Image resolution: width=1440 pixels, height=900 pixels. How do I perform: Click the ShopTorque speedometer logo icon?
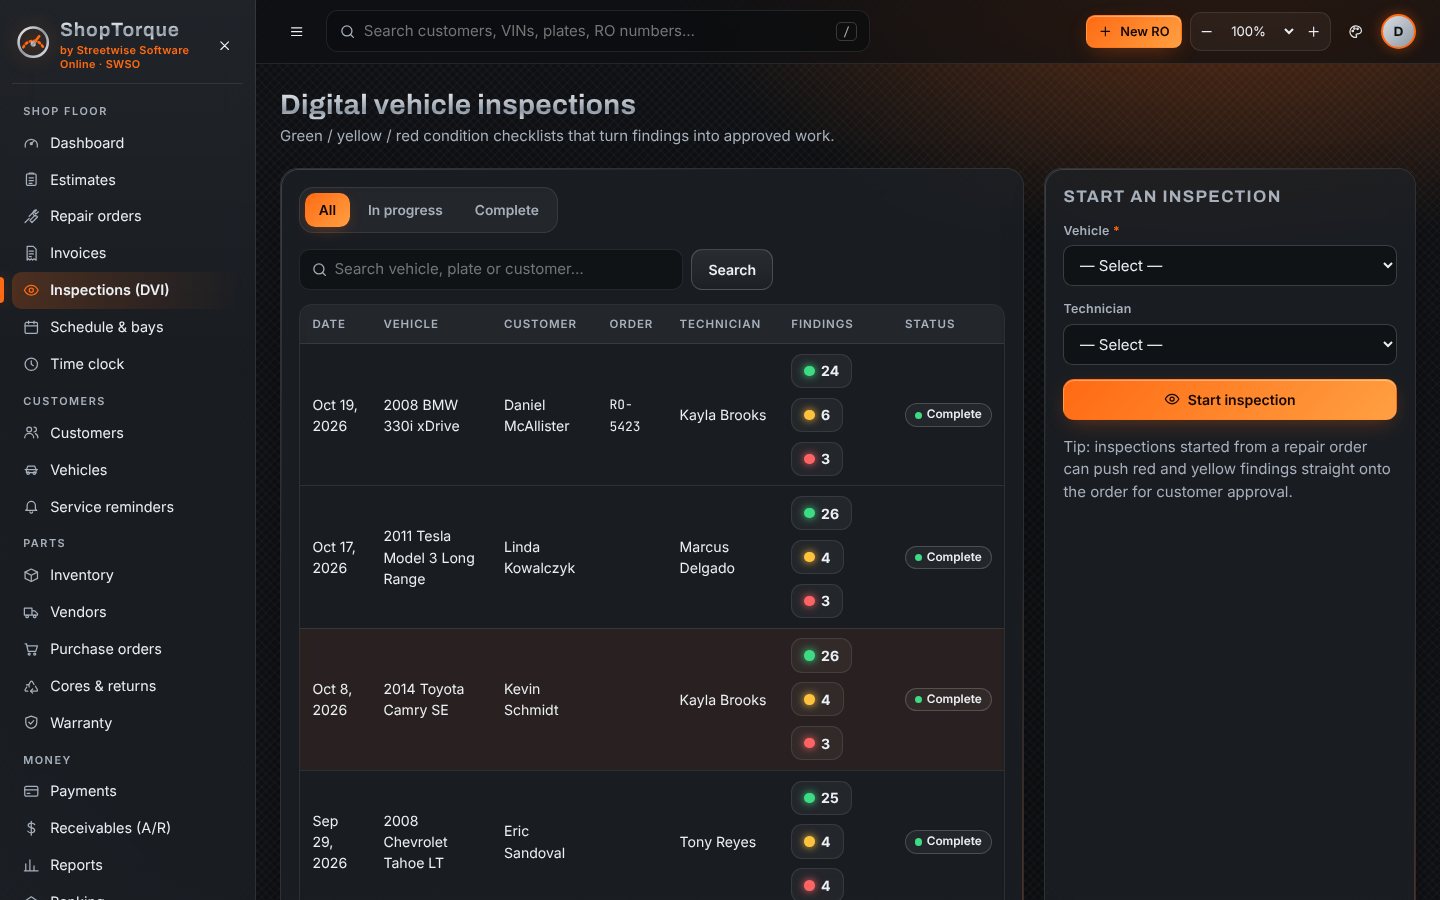[x=33, y=43]
